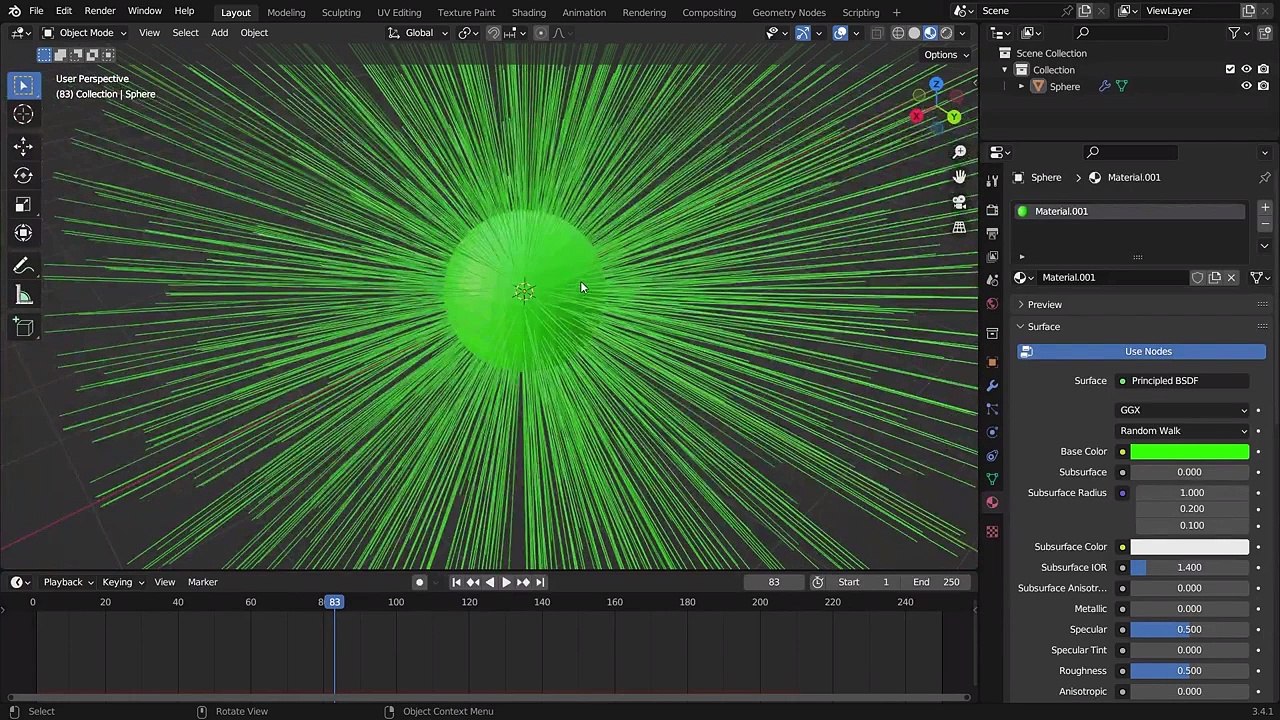This screenshot has width=1280, height=720.
Task: Open the File menu
Action: [x=36, y=11]
